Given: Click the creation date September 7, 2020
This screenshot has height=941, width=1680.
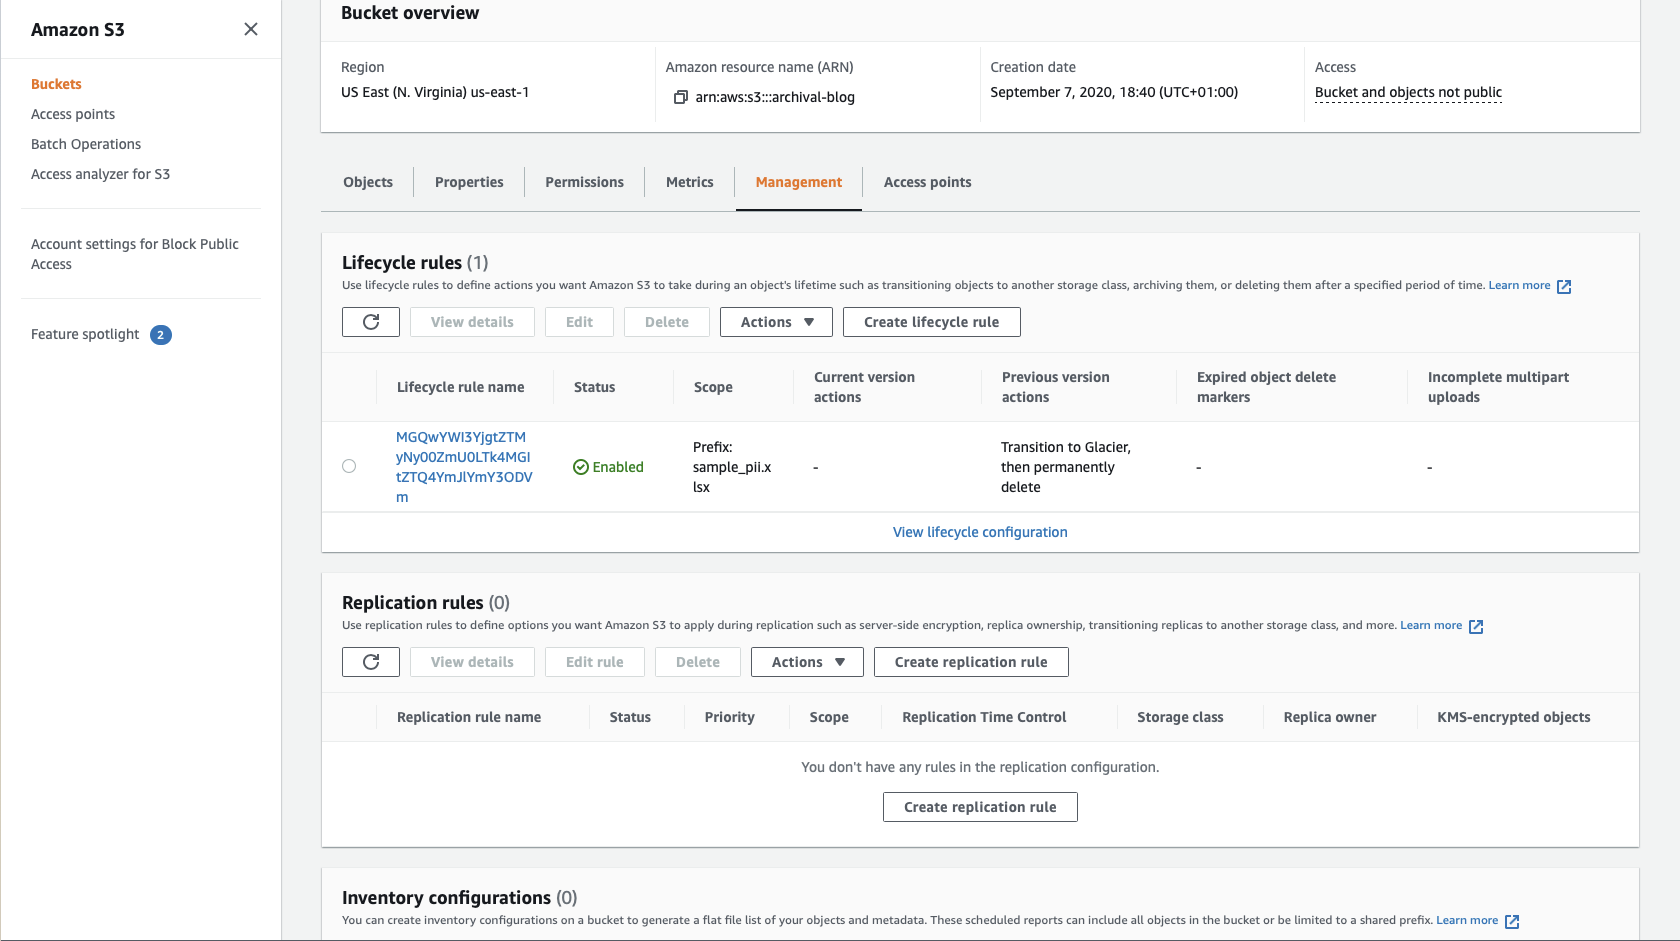Looking at the screenshot, I should [1114, 92].
